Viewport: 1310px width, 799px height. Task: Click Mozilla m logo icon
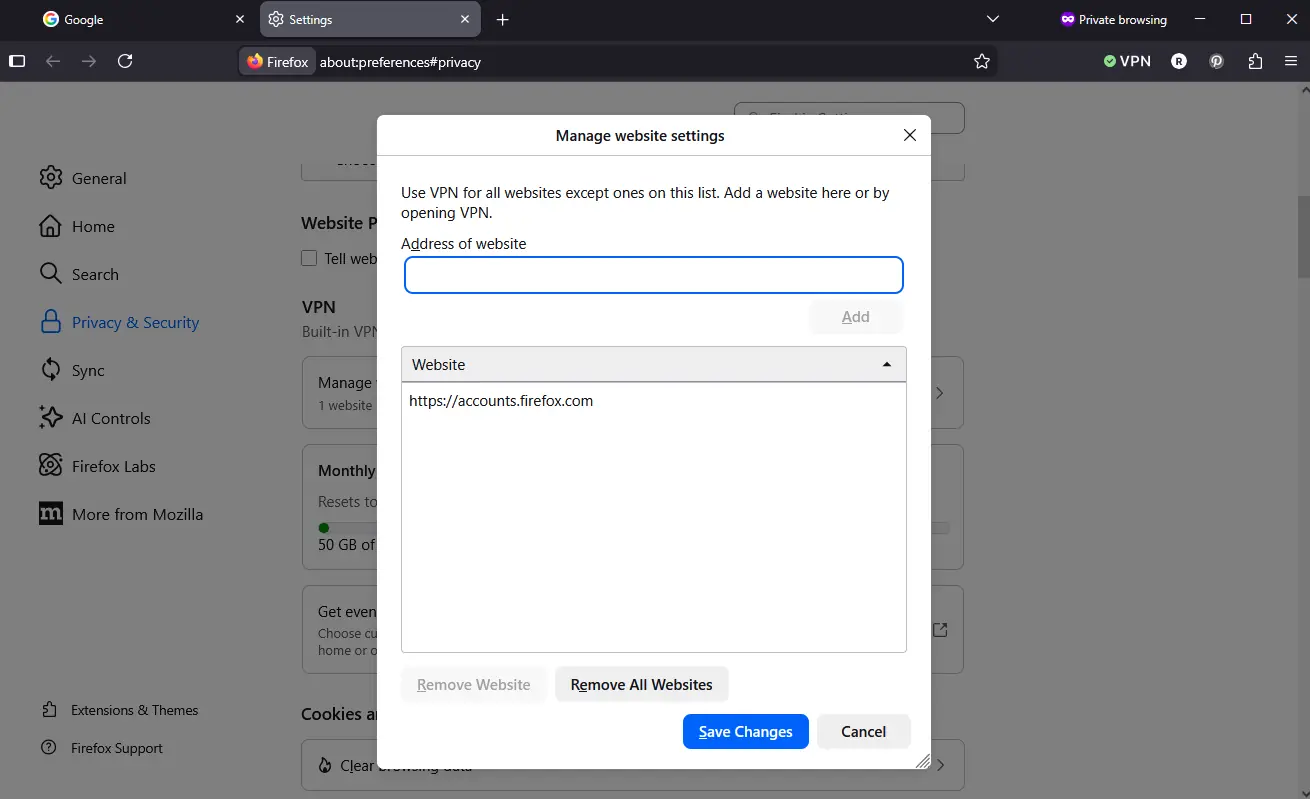coord(50,514)
